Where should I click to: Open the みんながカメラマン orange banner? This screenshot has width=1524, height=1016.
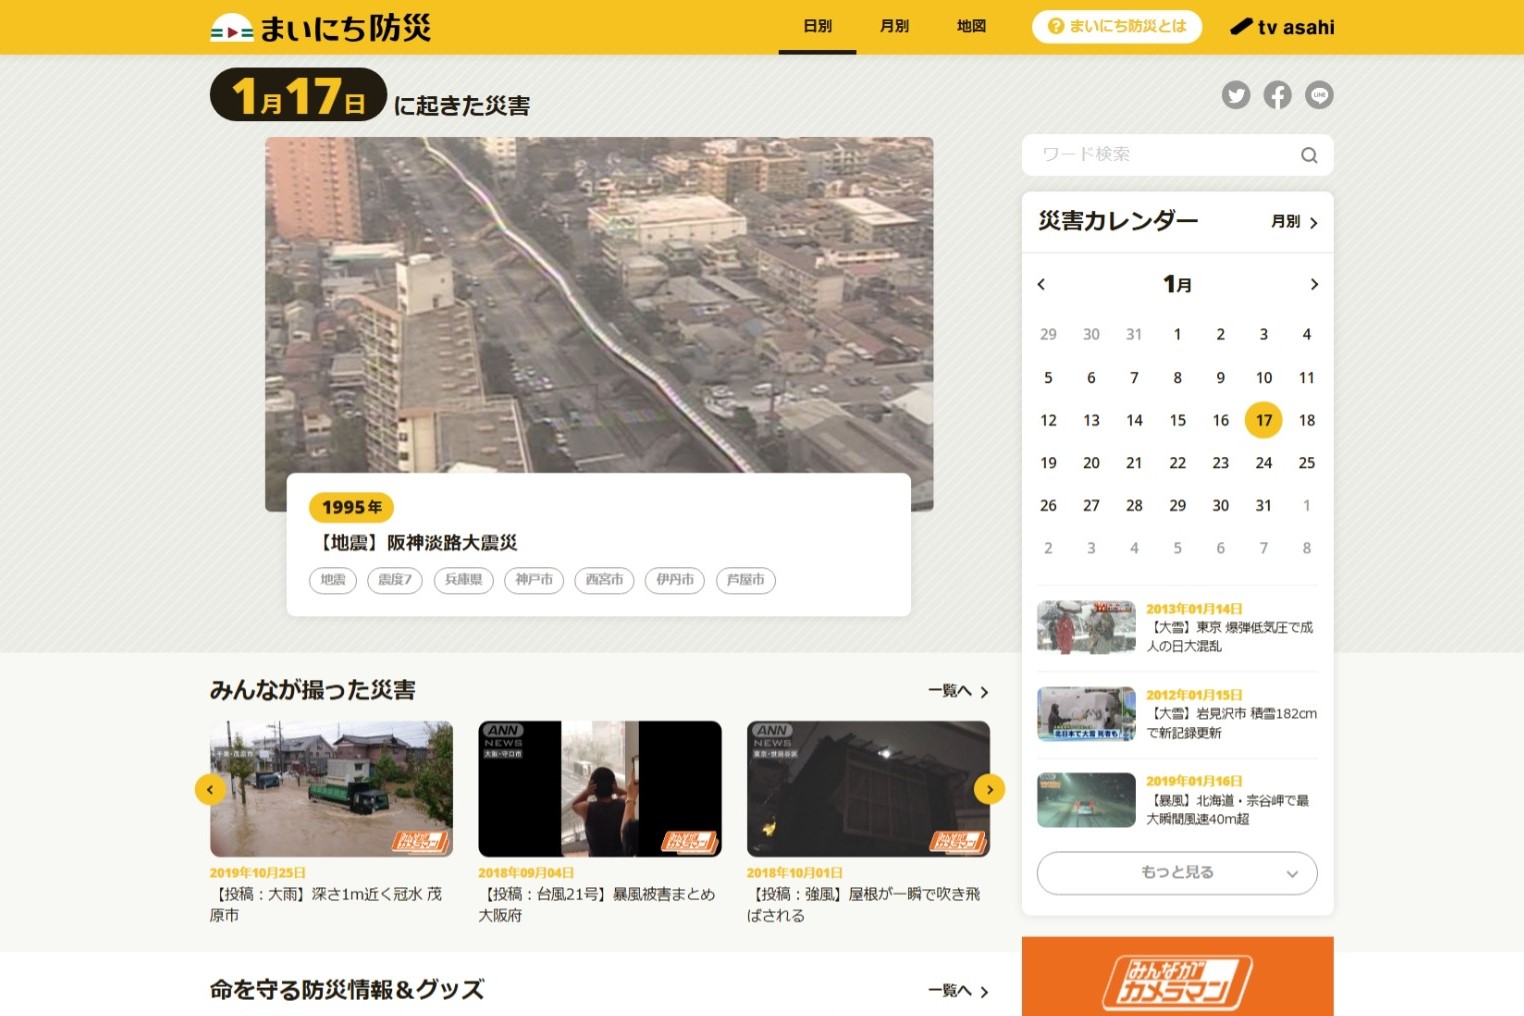pos(1177,976)
